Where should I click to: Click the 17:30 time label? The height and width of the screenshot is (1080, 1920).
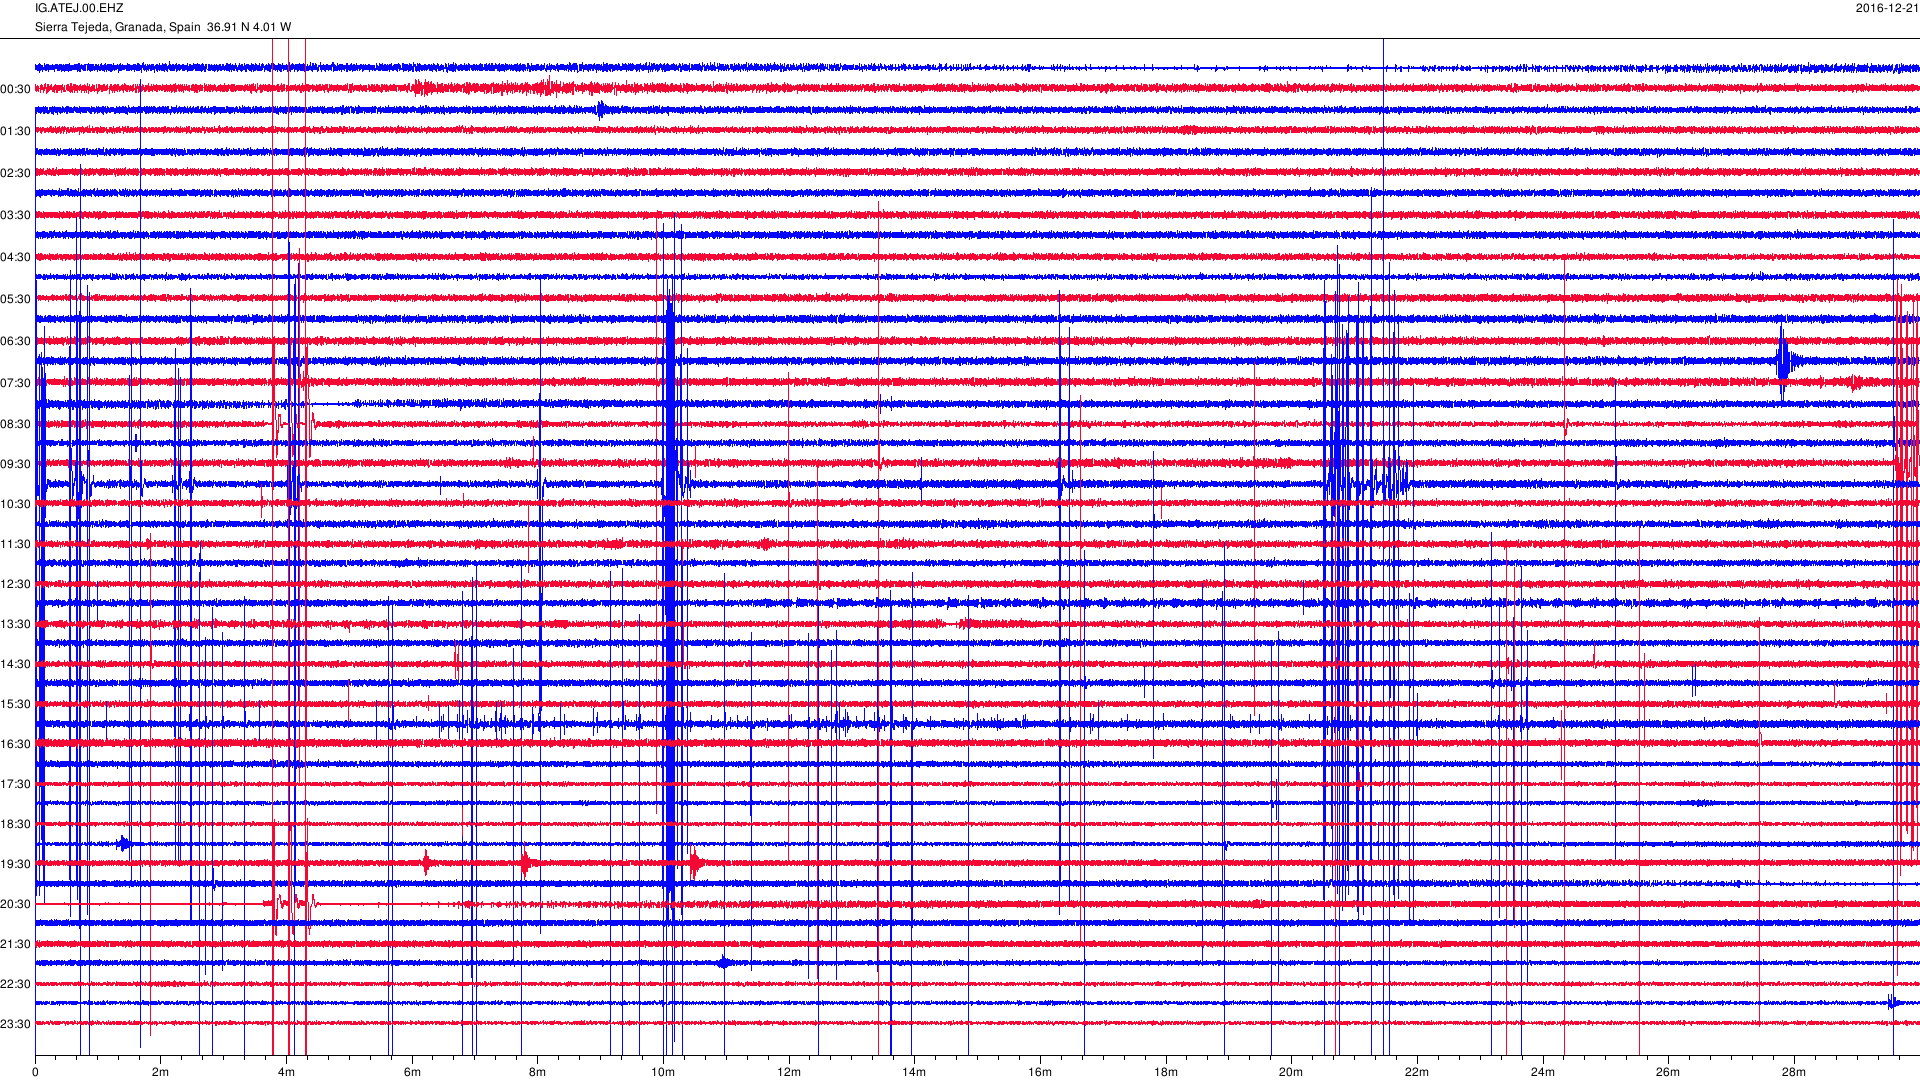[x=16, y=784]
